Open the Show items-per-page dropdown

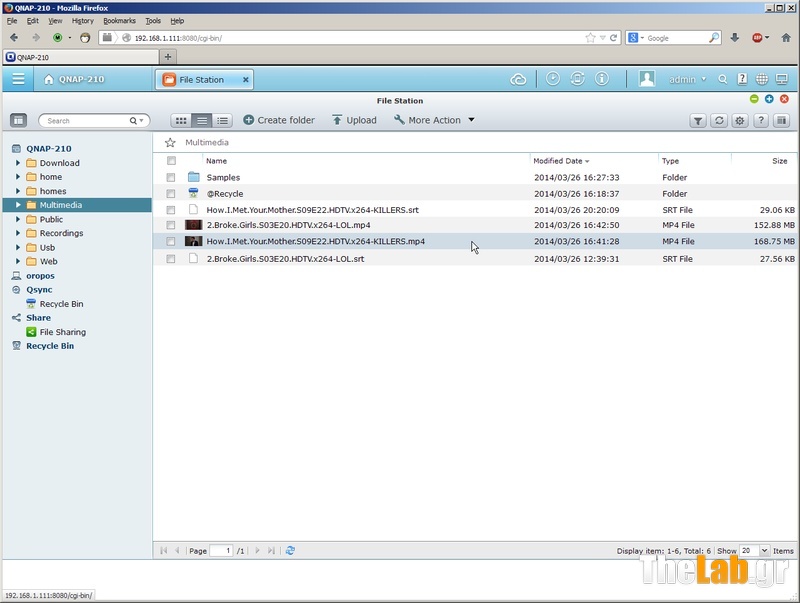[764, 550]
